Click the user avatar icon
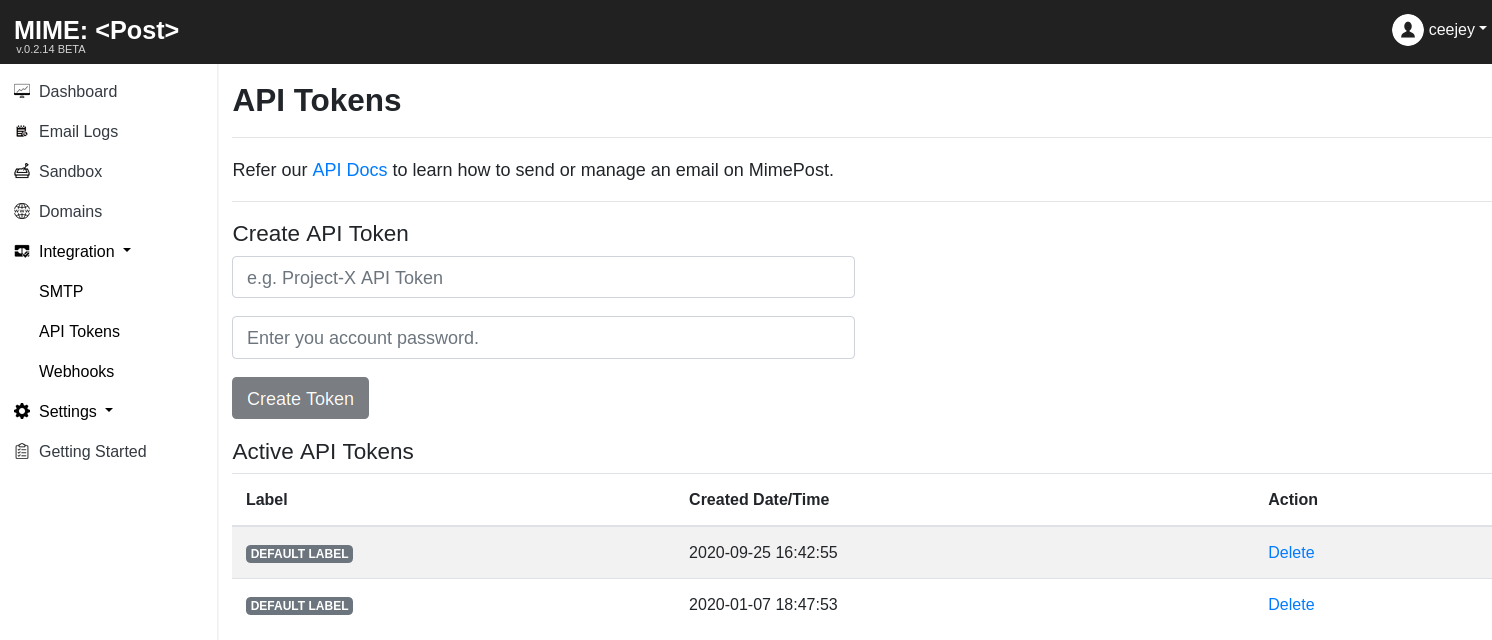This screenshot has width=1492, height=640. click(1408, 30)
